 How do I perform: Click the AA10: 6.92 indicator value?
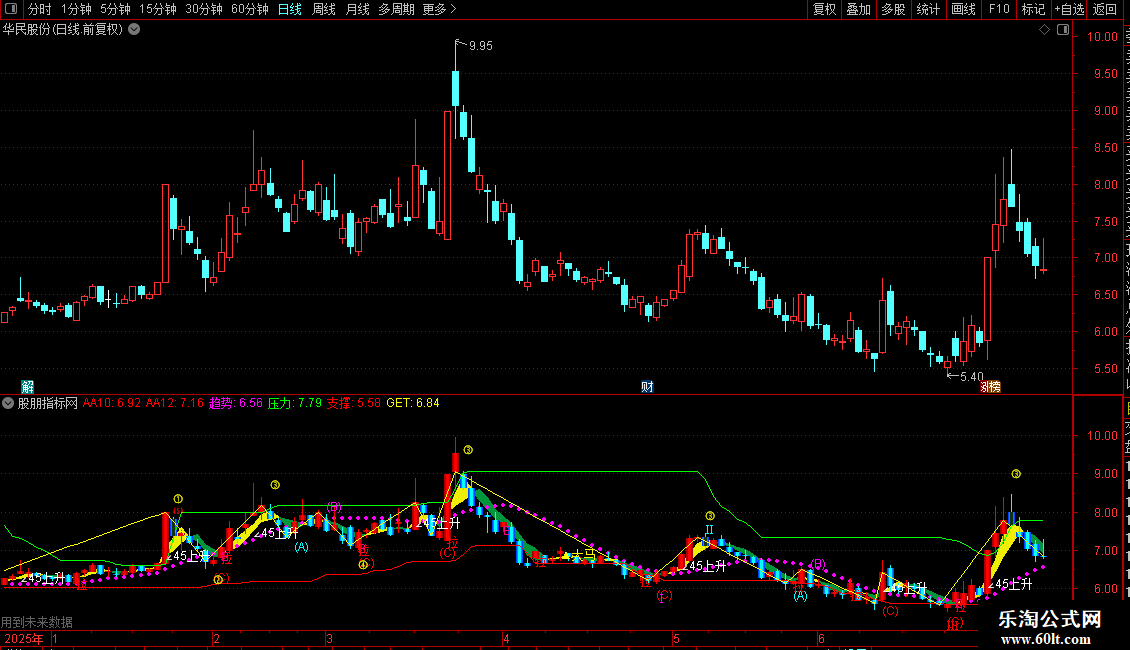(x=112, y=404)
